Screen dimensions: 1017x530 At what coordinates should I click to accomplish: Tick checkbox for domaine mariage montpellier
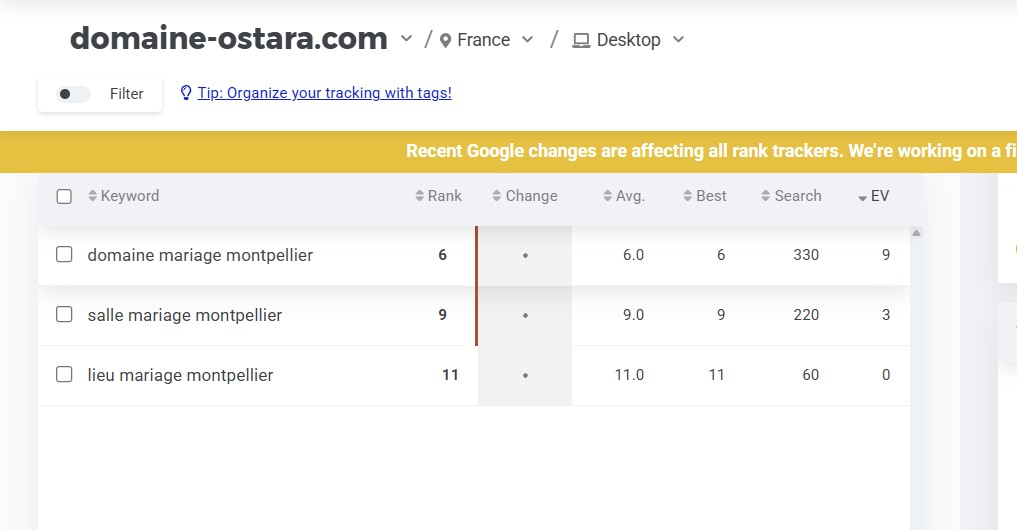point(64,255)
